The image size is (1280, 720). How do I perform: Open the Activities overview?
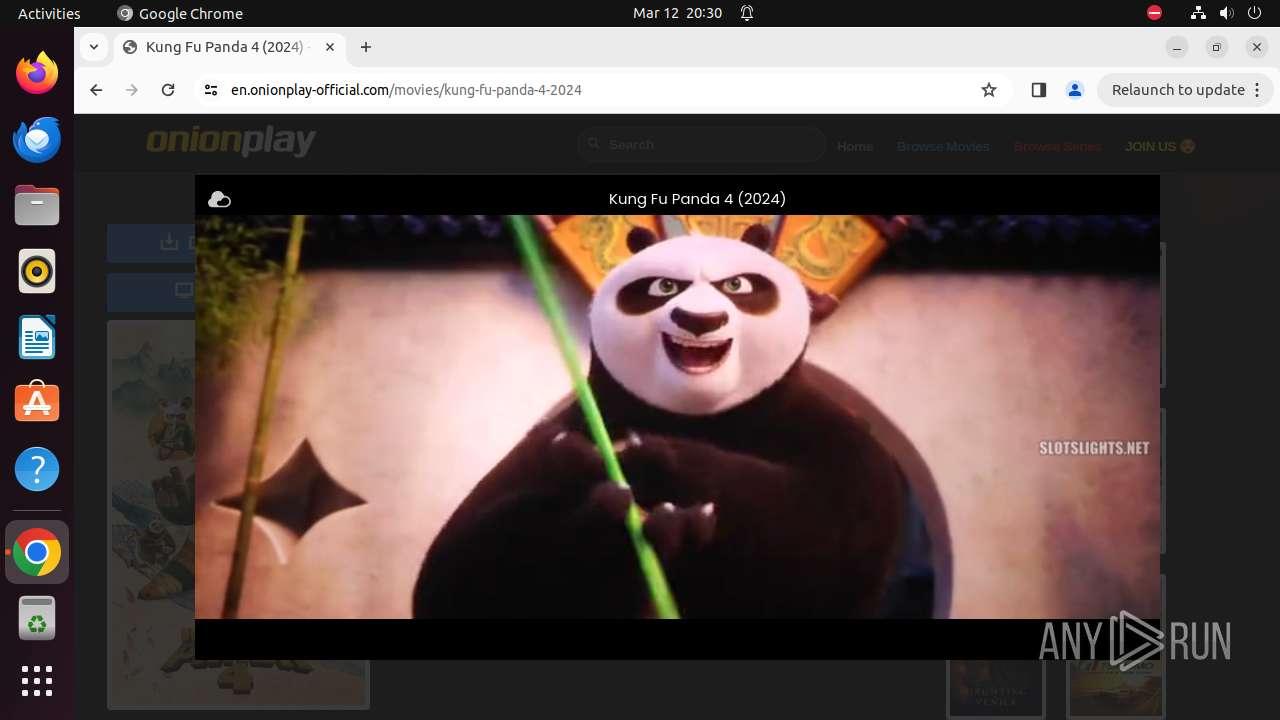[x=49, y=13]
